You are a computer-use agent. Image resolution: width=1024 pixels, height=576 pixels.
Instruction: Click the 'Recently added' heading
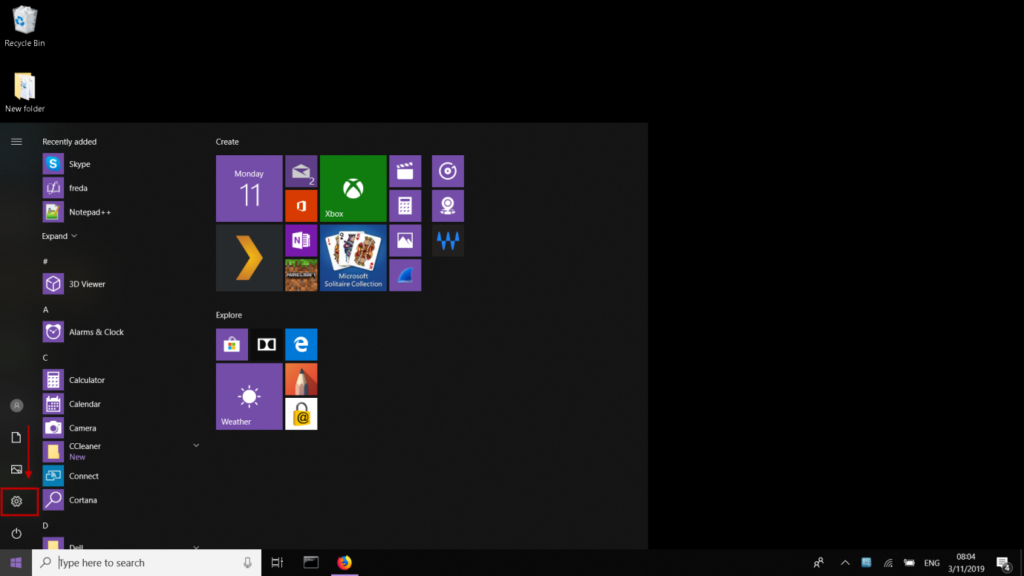69,142
